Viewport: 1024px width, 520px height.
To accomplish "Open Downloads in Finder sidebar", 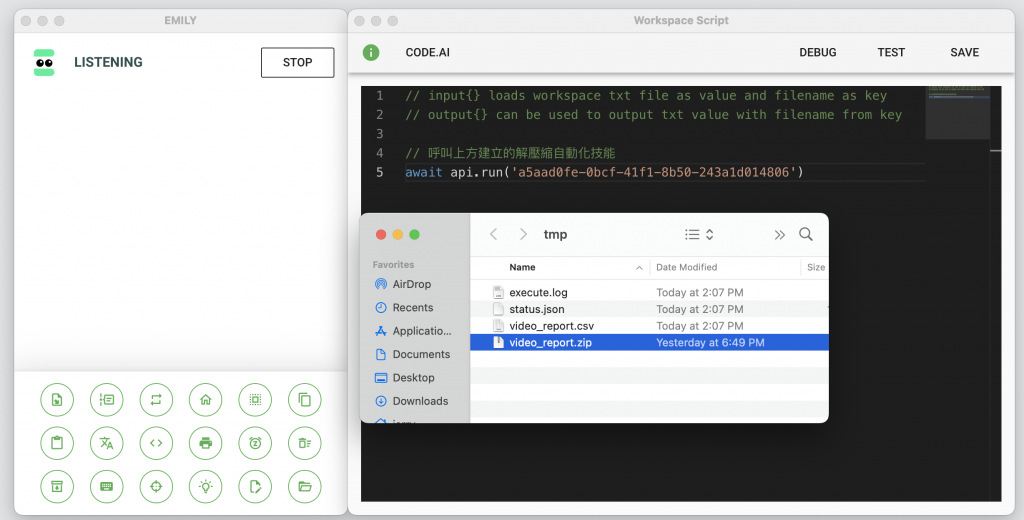I will pos(411,401).
